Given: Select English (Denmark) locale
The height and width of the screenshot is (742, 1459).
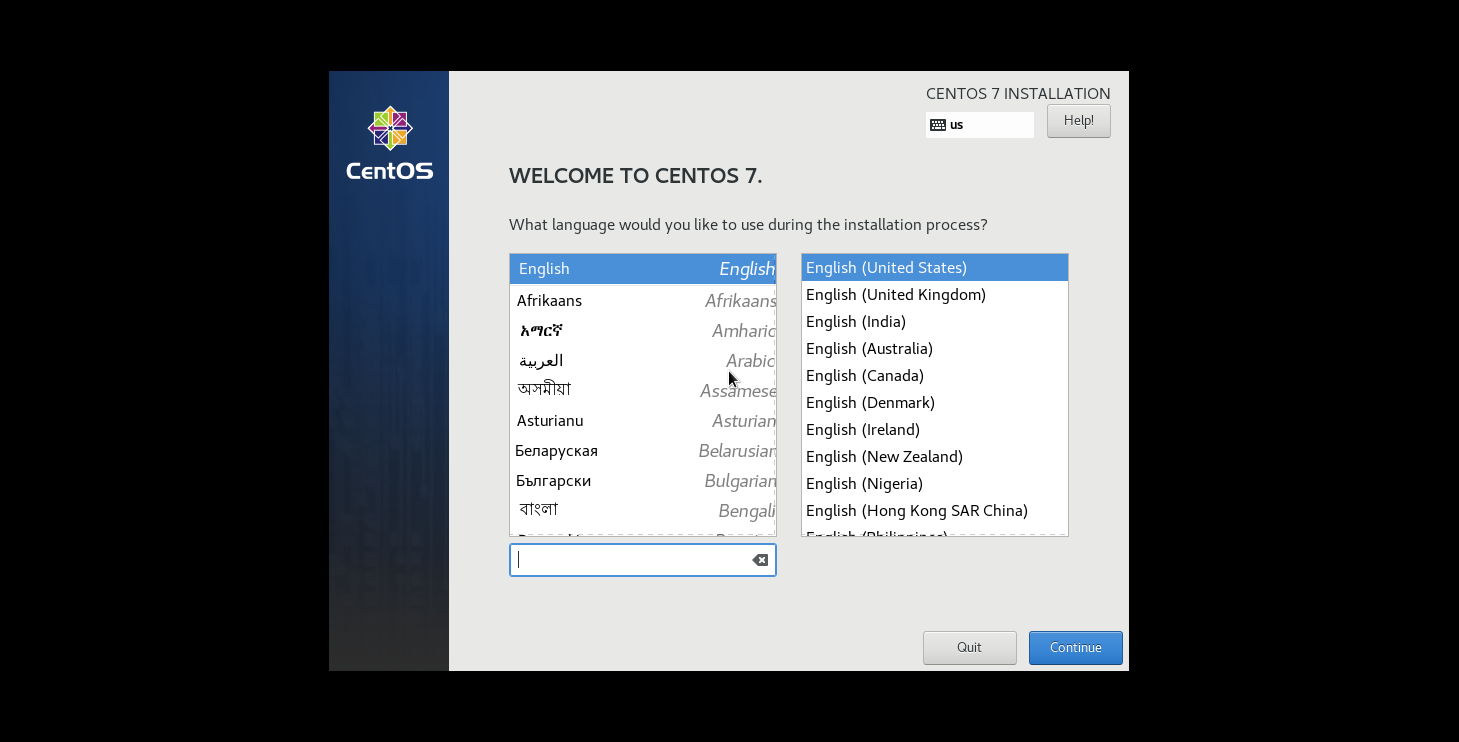Looking at the screenshot, I should click(x=935, y=403).
